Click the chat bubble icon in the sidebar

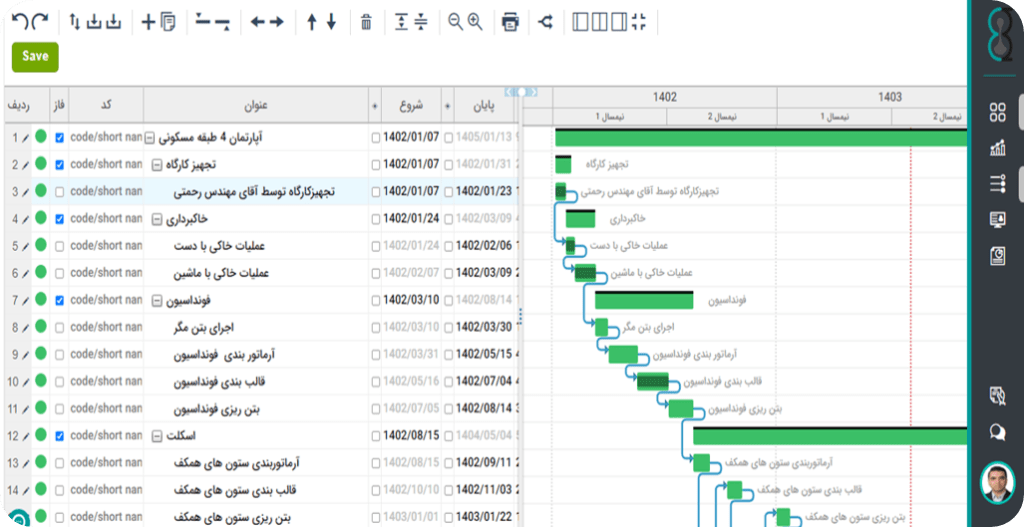pos(996,433)
